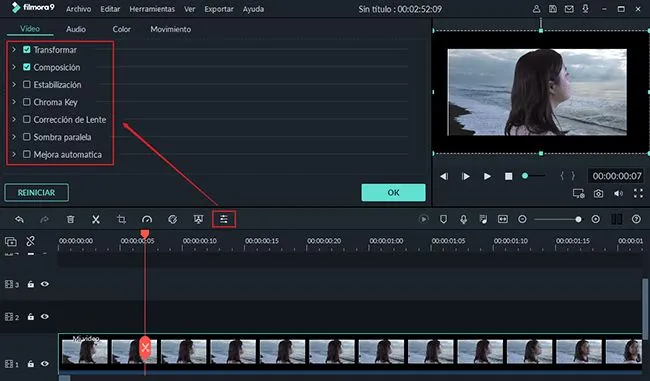Click the REINICIAR button
Image resolution: width=650 pixels, height=381 pixels.
(x=36, y=193)
